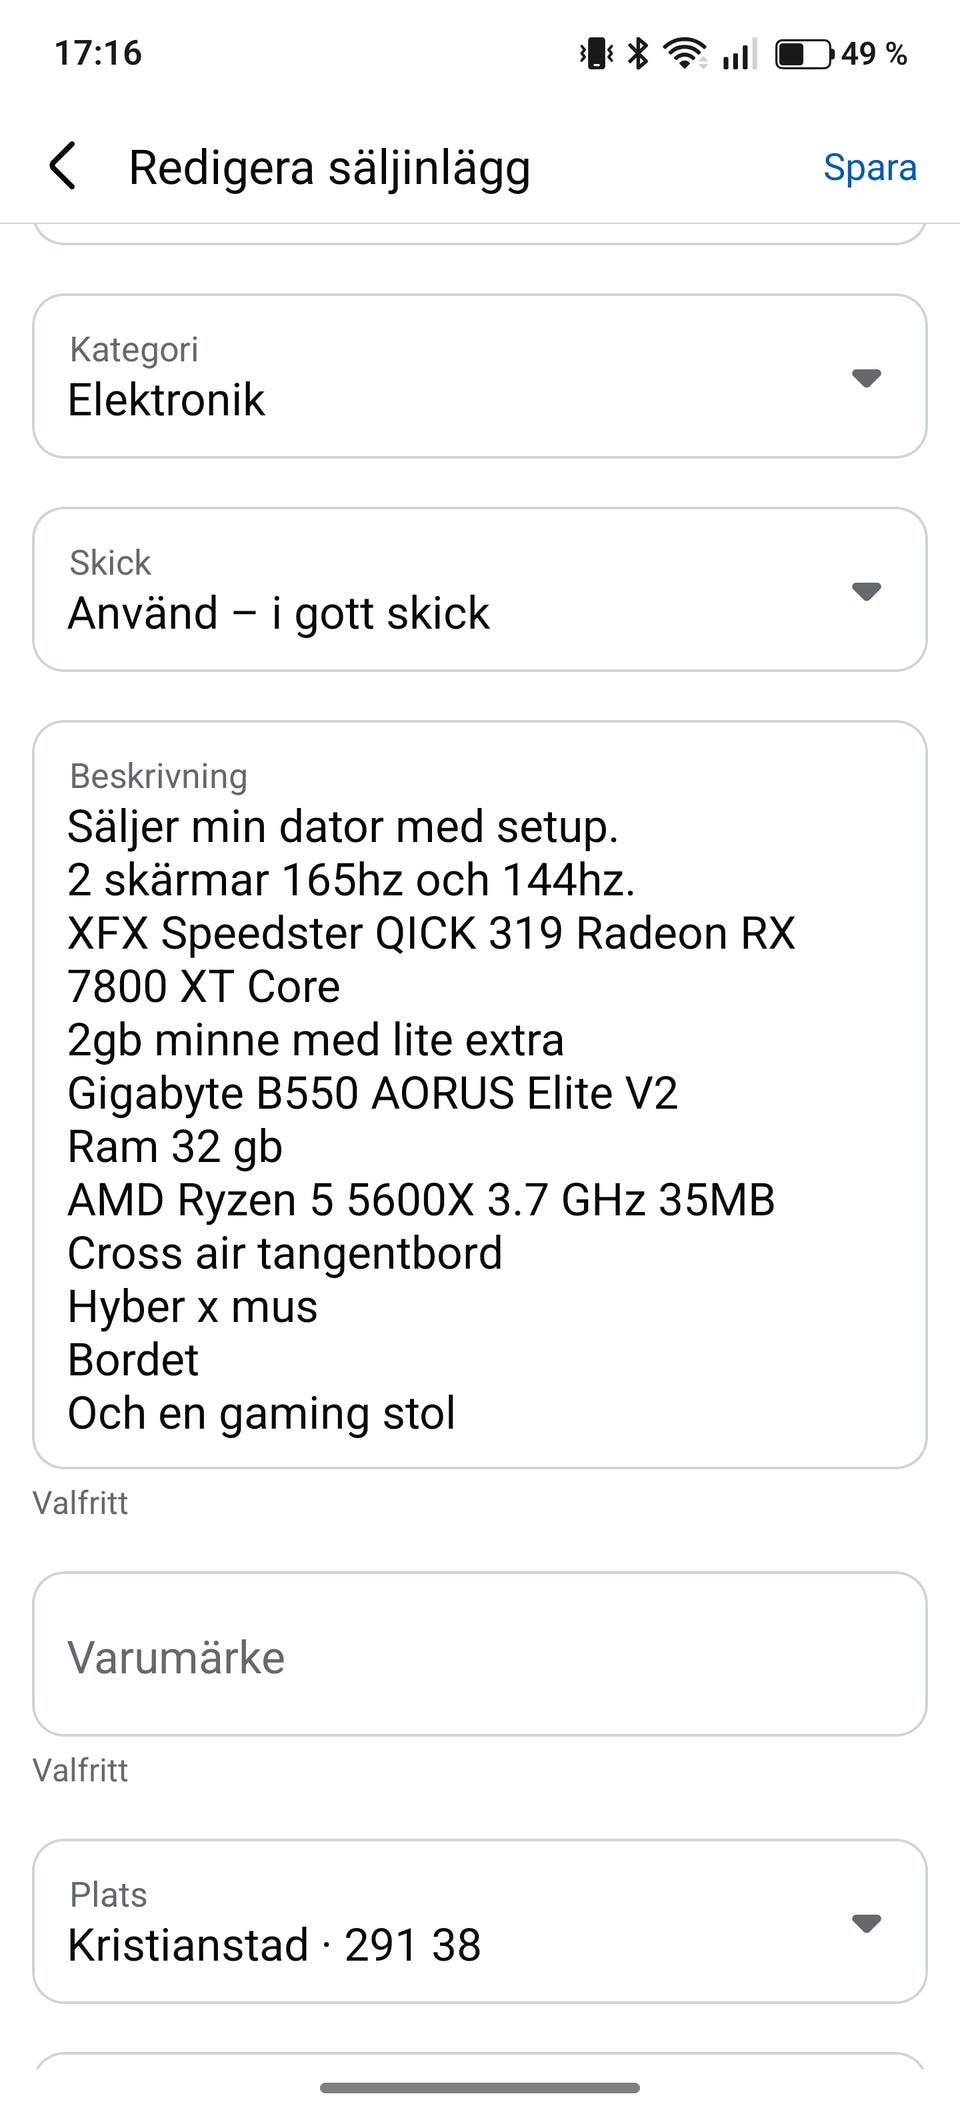Place cursor after "Och en gaming stol"
The image size is (960, 2112).
(458, 1413)
